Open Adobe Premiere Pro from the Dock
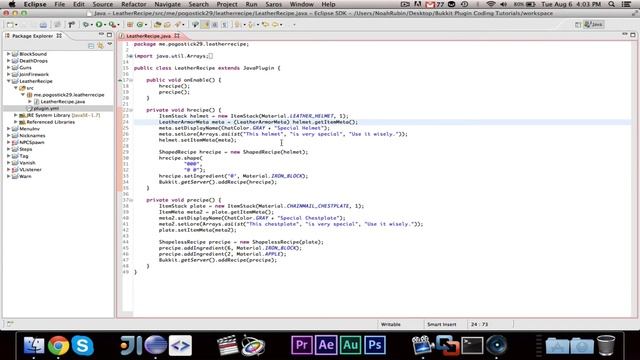This screenshot has width=640, height=360. [x=302, y=345]
